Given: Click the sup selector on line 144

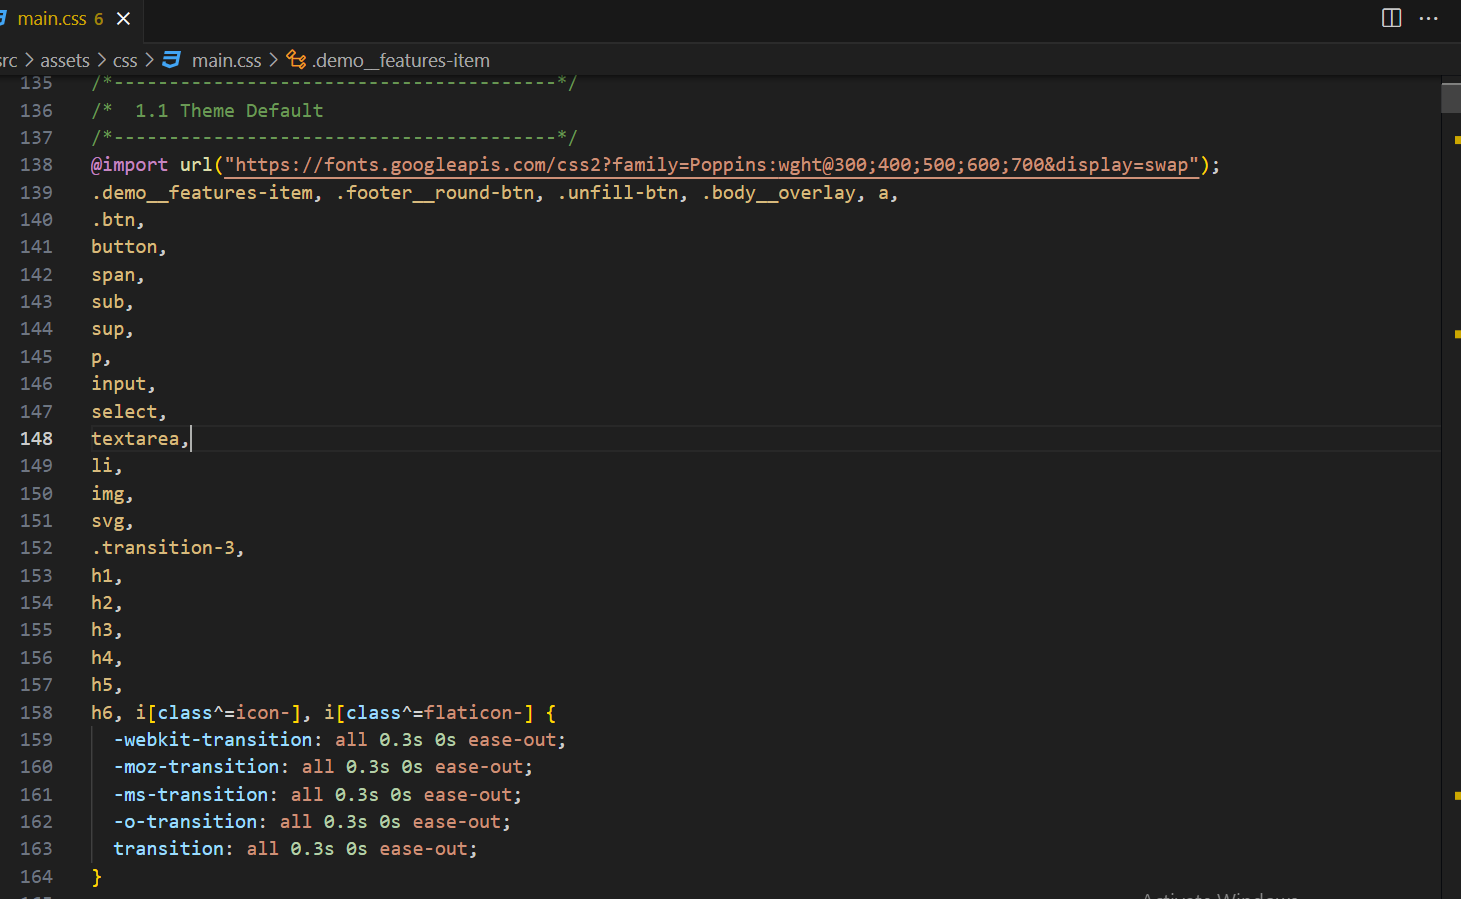Looking at the screenshot, I should click(108, 330).
